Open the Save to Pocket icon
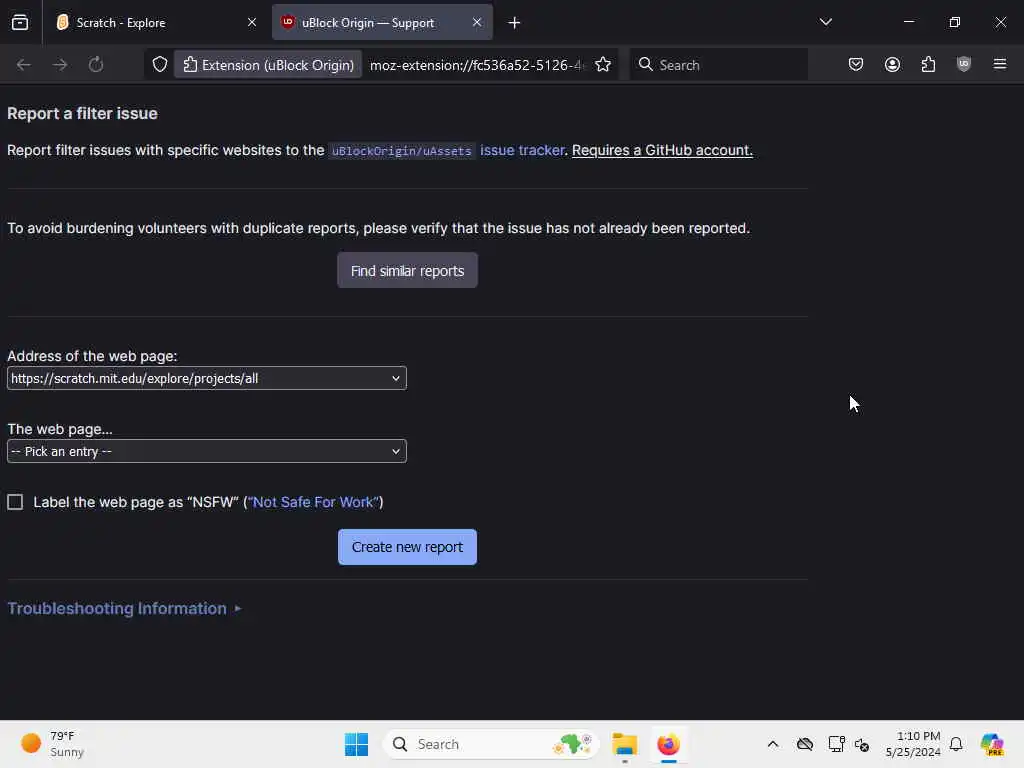 click(x=856, y=65)
